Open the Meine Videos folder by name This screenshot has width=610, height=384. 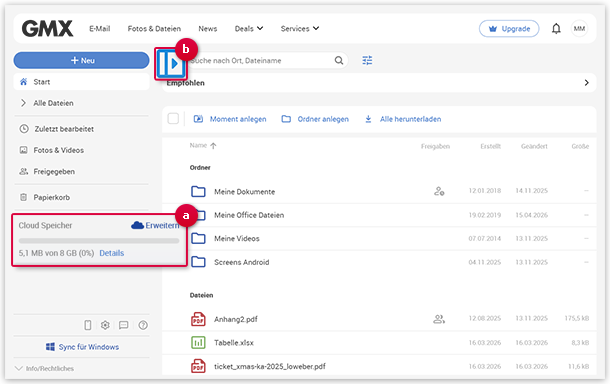(237, 238)
